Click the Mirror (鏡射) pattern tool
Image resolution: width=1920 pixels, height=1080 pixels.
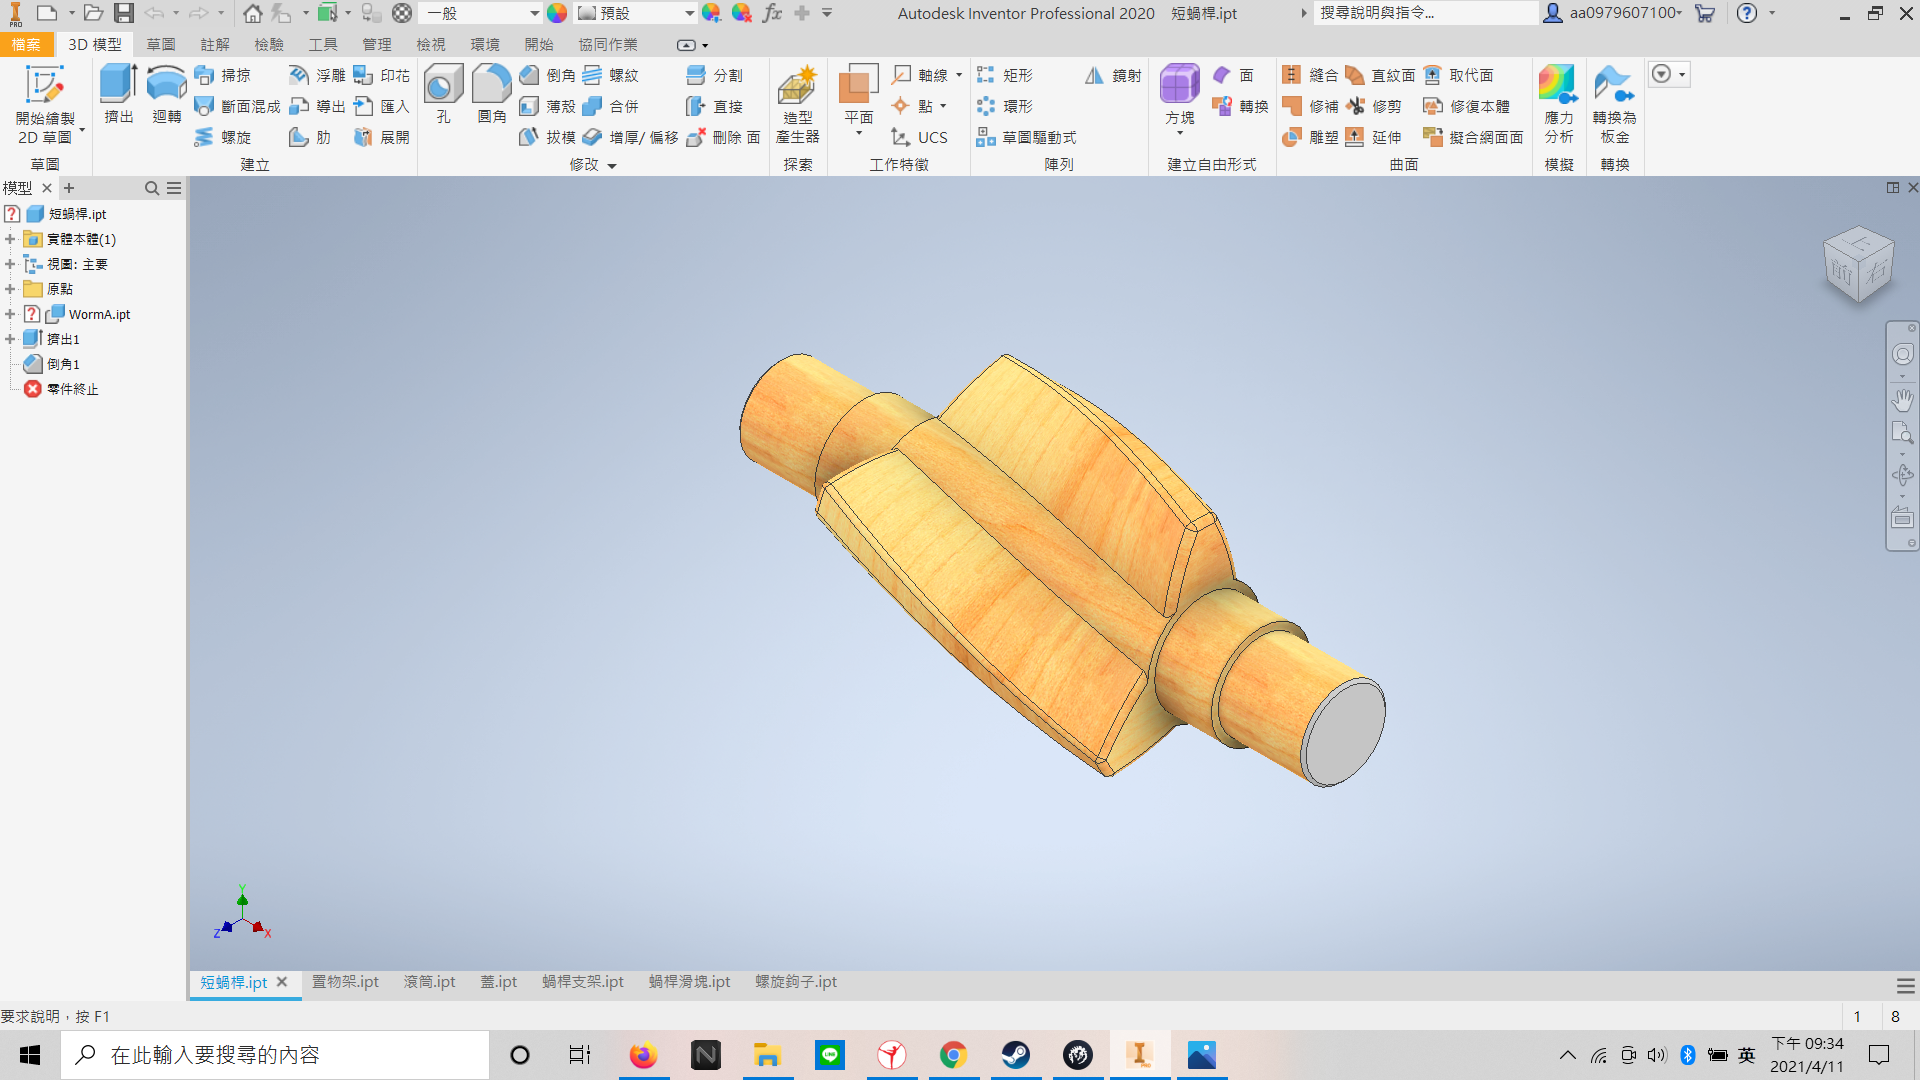(x=1113, y=76)
